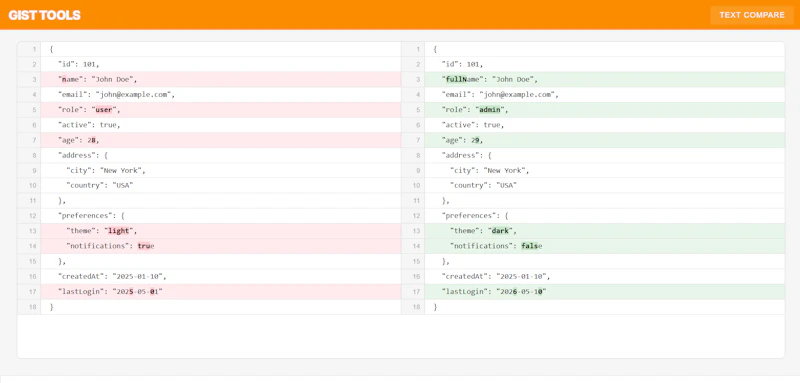The width and height of the screenshot is (800, 383).
Task: Select right line "id": 101
Action: [605, 64]
